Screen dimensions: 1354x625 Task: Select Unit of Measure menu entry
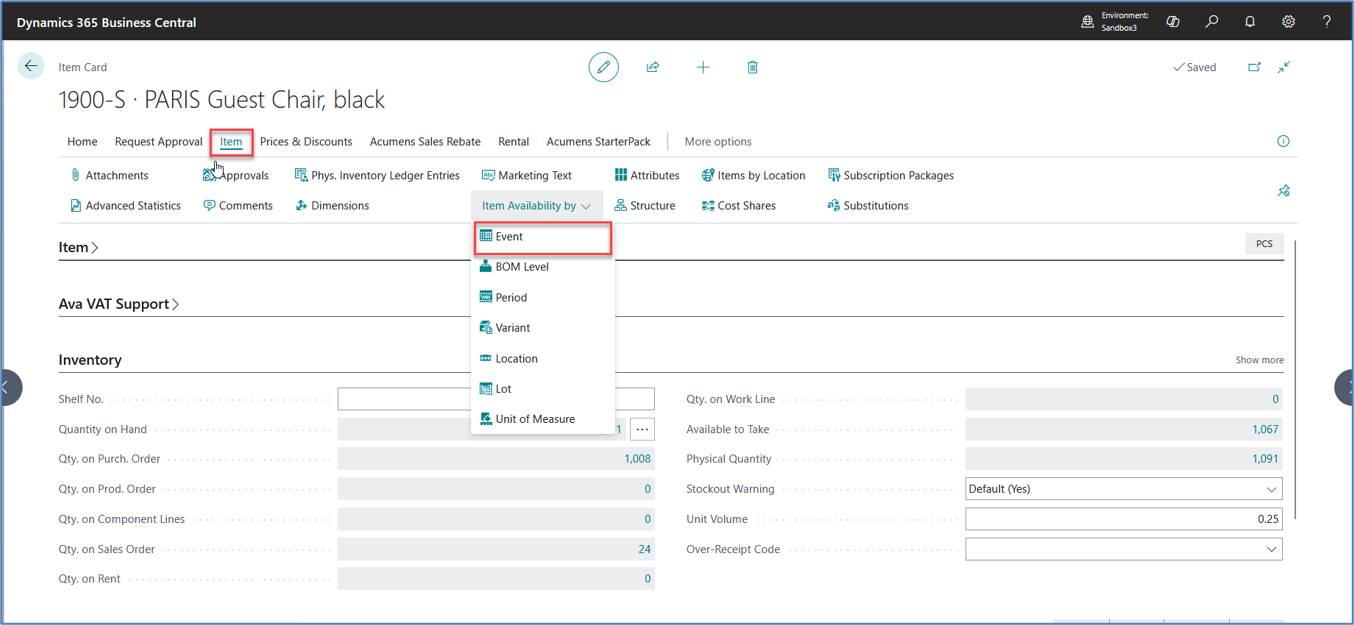pyautogui.click(x=541, y=419)
